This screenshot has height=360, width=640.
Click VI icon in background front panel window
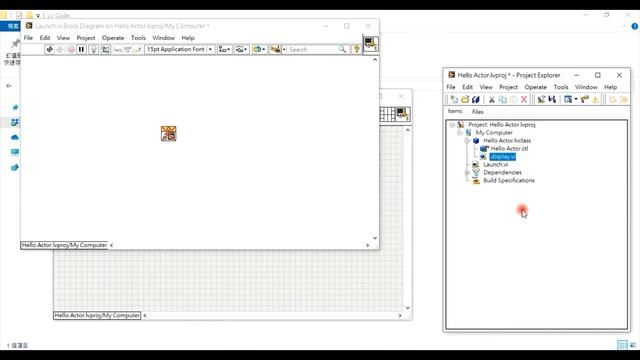tap(403, 114)
